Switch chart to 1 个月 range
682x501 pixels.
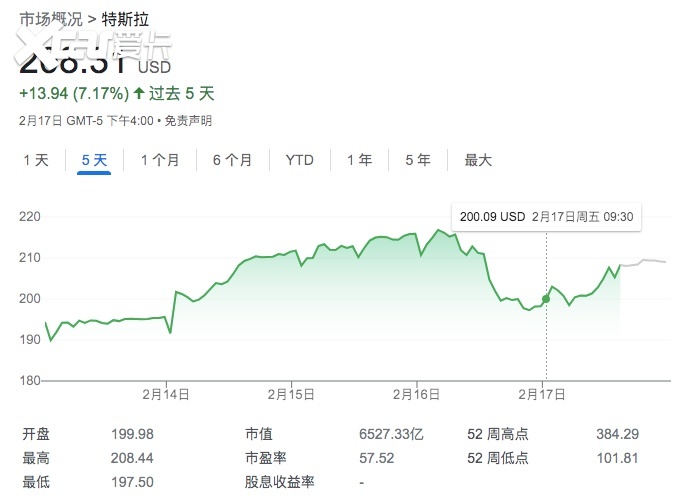160,160
